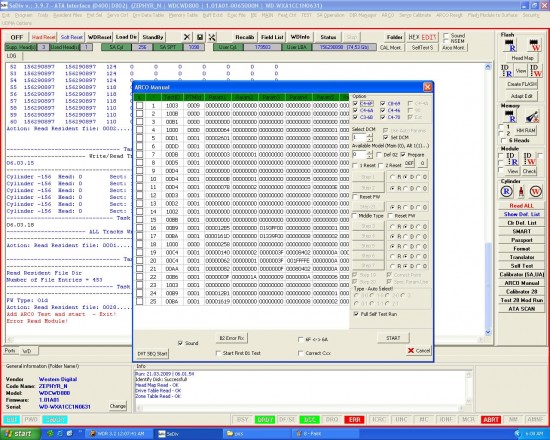This screenshot has height=440, width=550.
Task: Click the Head Map button
Action: (x=522, y=58)
